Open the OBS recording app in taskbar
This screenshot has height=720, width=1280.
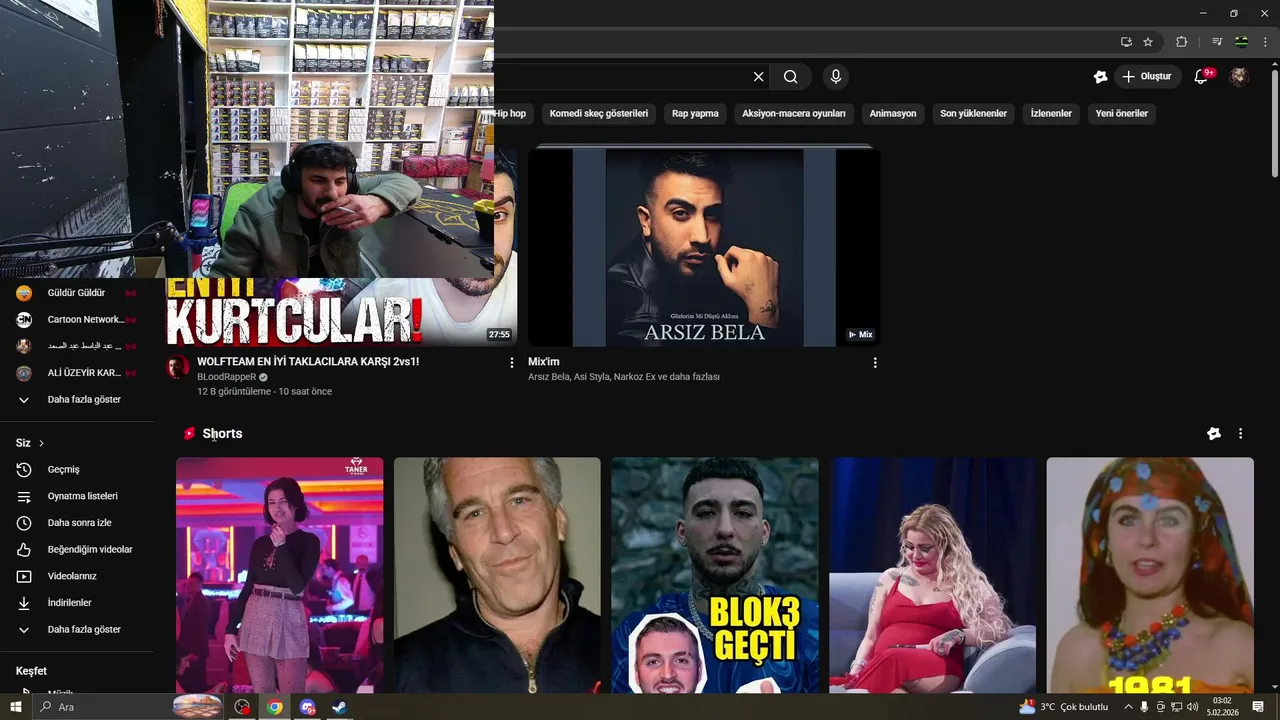pyautogui.click(x=242, y=707)
